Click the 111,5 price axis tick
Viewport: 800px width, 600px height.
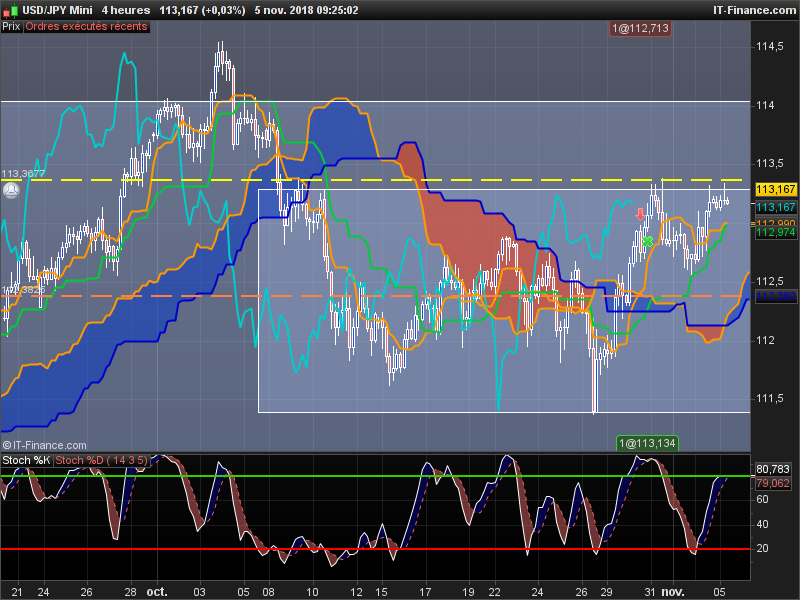769,398
